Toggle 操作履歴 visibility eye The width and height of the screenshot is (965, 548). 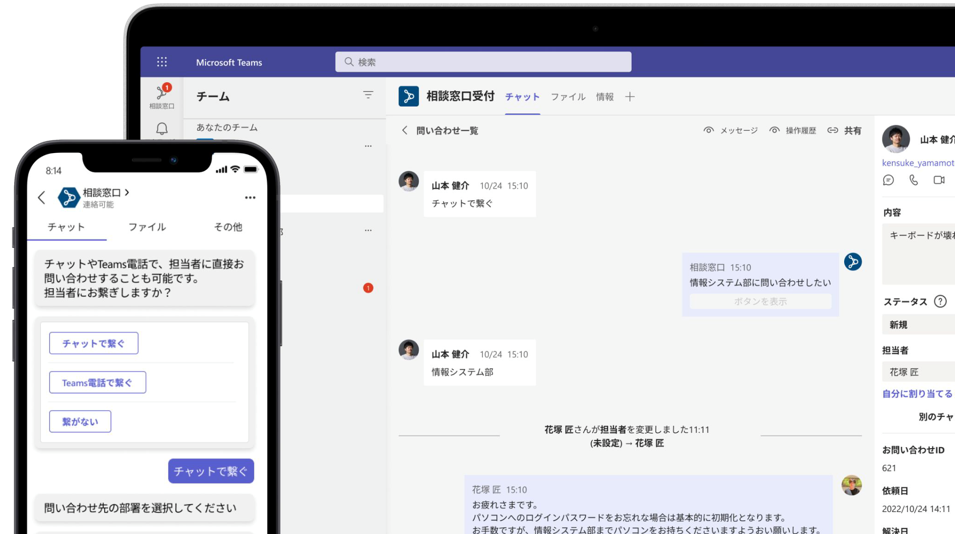[775, 131]
